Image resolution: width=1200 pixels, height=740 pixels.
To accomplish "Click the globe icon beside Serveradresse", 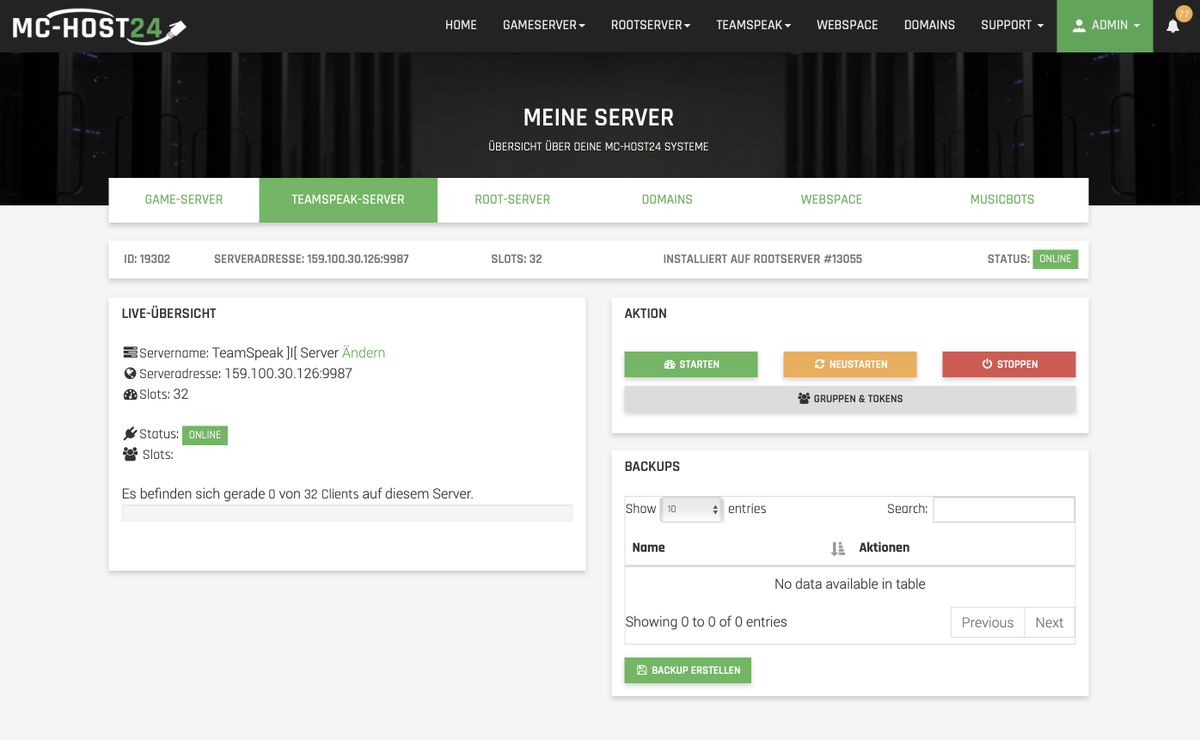I will [130, 374].
